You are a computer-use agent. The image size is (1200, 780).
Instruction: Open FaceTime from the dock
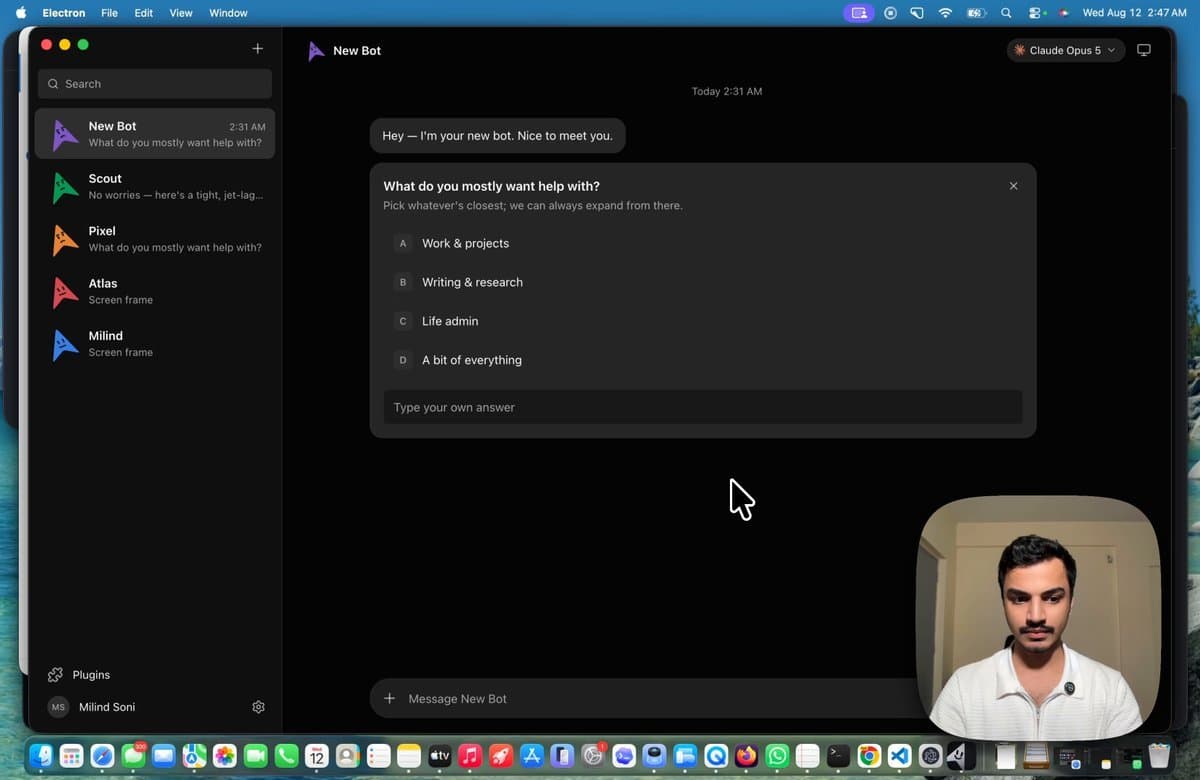tap(255, 756)
